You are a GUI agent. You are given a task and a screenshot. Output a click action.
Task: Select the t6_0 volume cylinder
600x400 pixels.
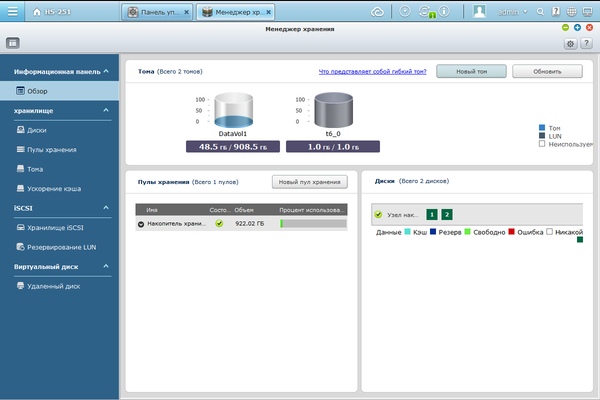click(333, 110)
